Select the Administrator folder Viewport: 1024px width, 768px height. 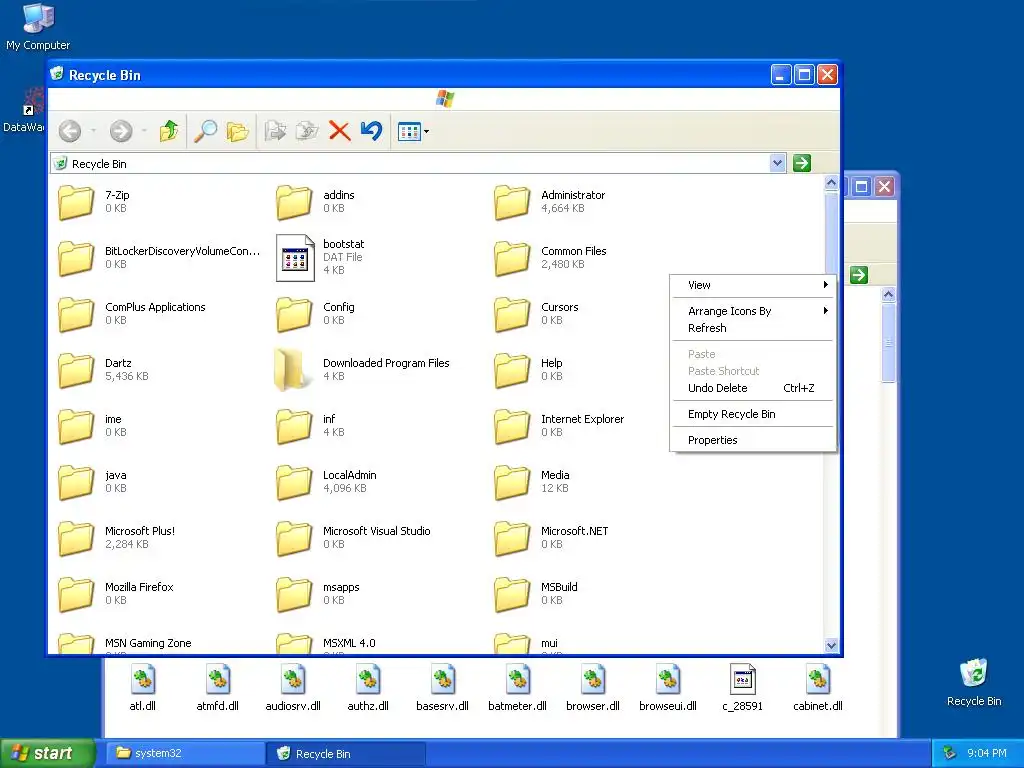[x=512, y=202]
